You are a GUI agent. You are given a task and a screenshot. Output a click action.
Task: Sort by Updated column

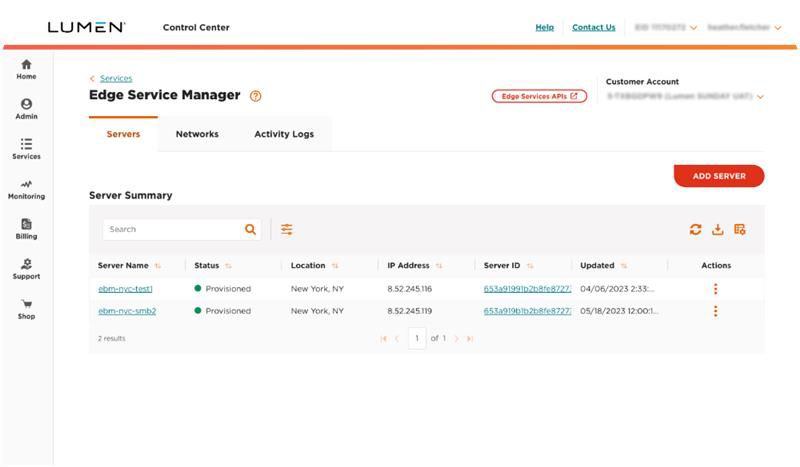623,266
